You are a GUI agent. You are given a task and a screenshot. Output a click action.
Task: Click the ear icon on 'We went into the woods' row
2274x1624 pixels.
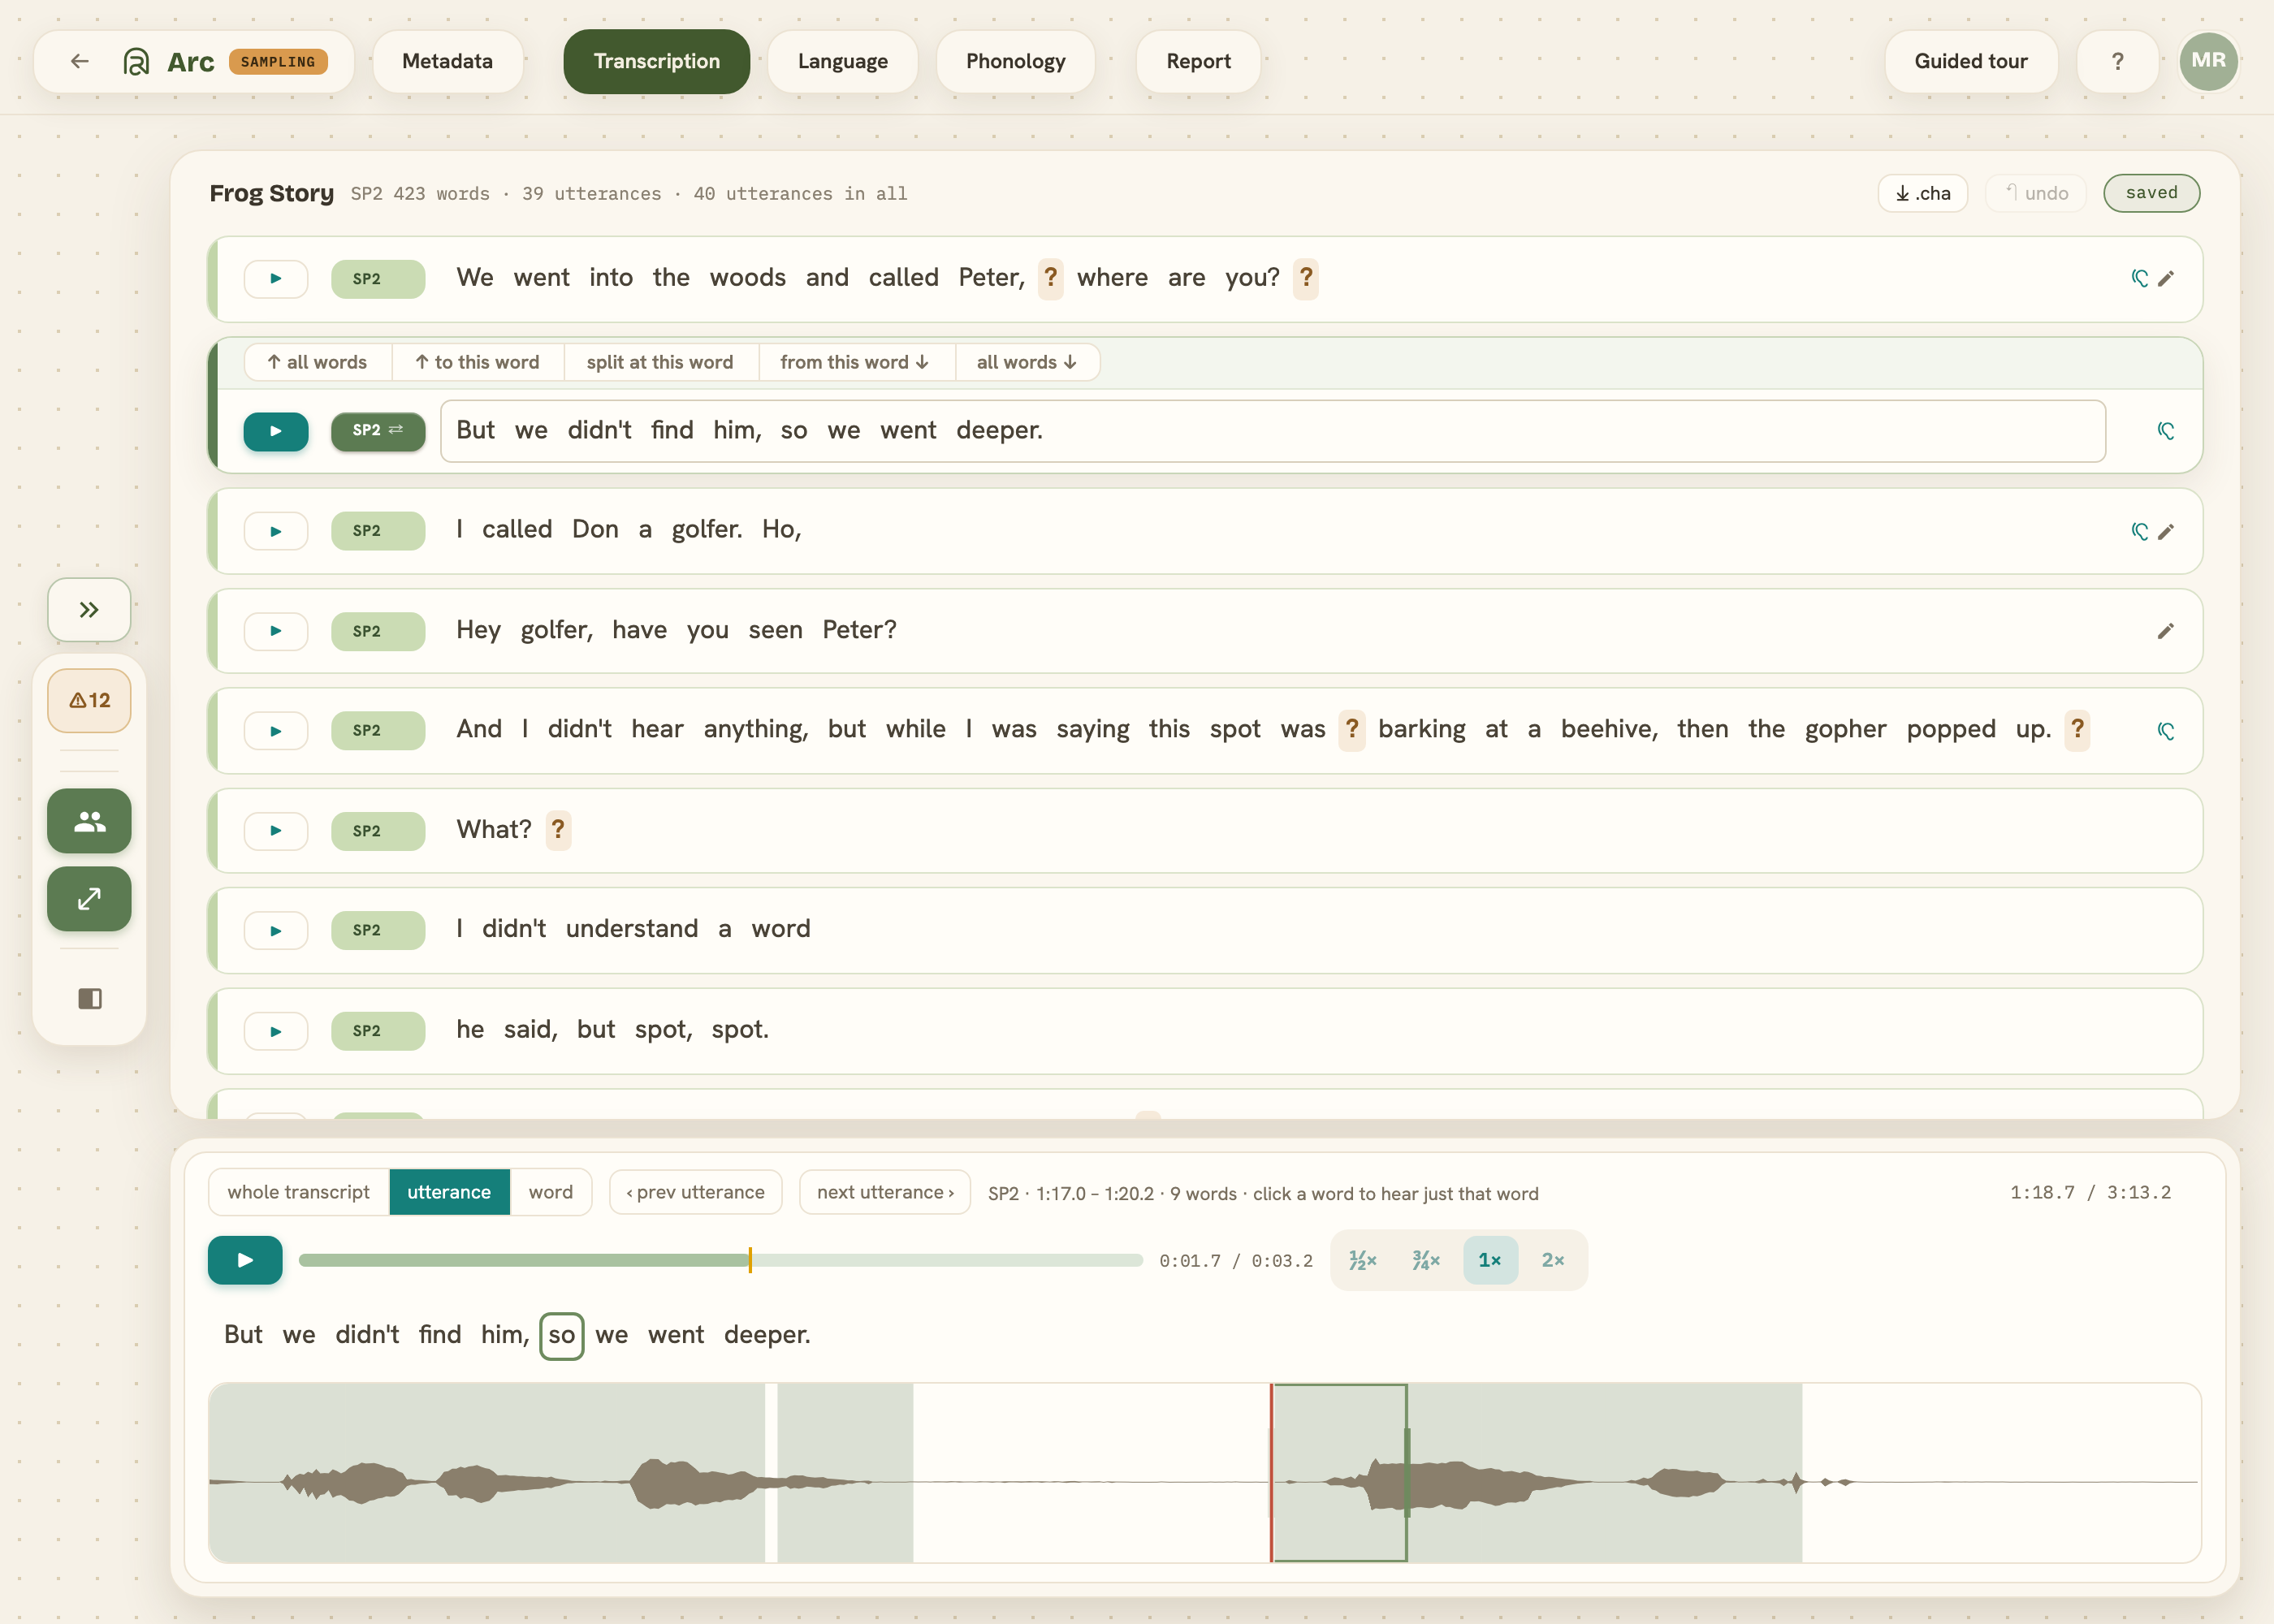[2139, 278]
